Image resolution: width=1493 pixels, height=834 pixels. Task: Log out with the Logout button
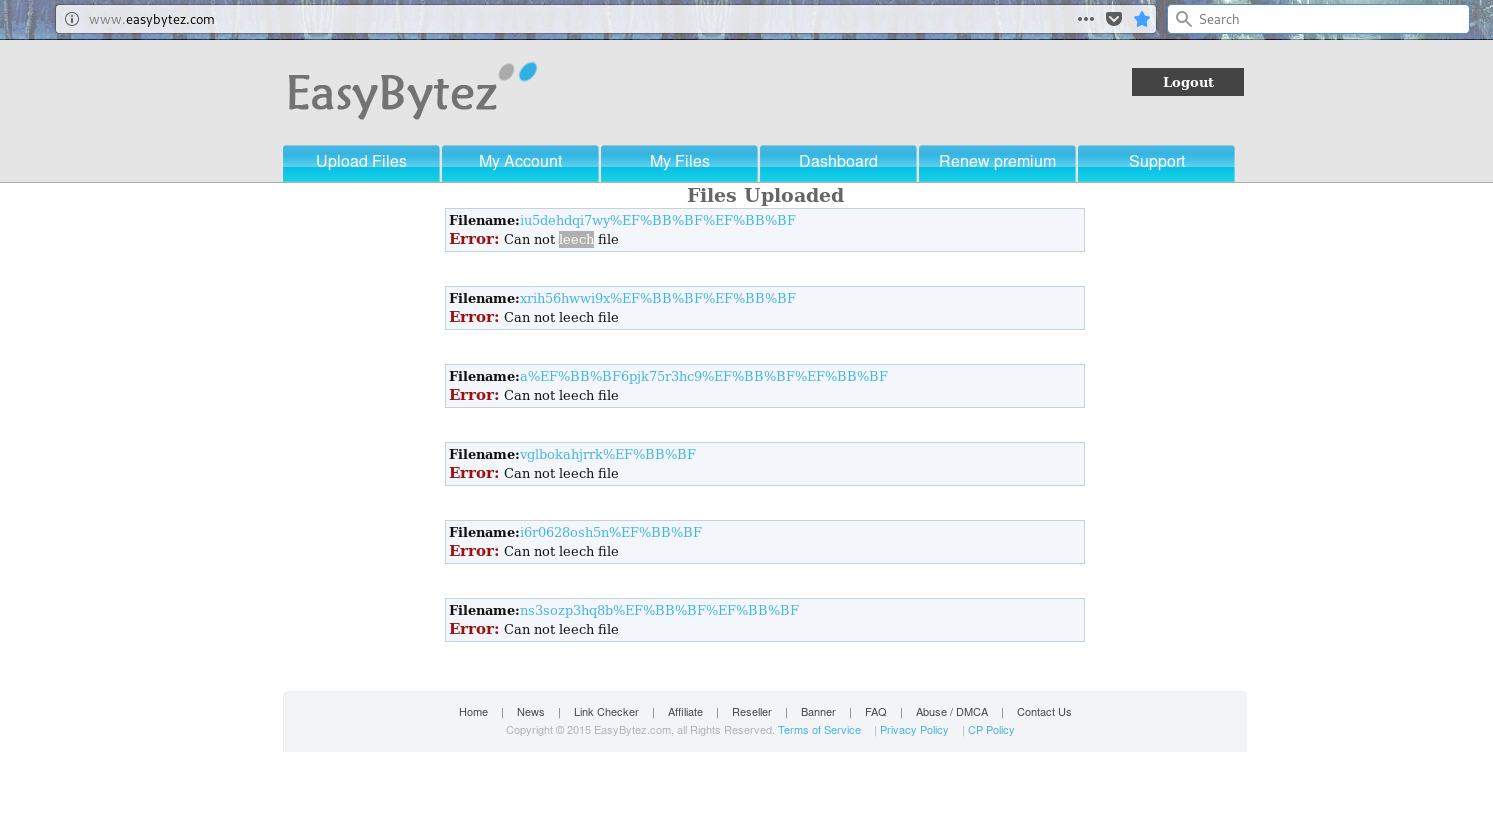point(1188,82)
